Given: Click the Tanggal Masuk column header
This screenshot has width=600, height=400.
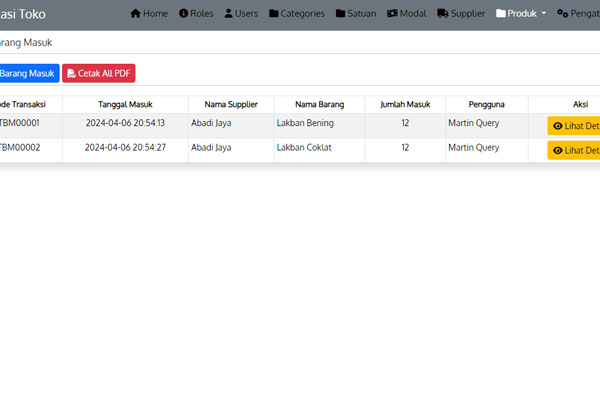Looking at the screenshot, I should pyautogui.click(x=125, y=104).
